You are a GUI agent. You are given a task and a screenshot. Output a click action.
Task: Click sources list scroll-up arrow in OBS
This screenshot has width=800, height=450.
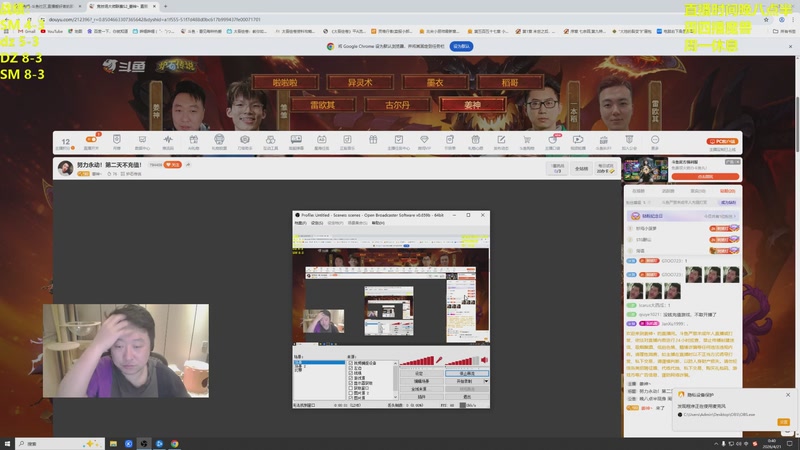pos(395,363)
